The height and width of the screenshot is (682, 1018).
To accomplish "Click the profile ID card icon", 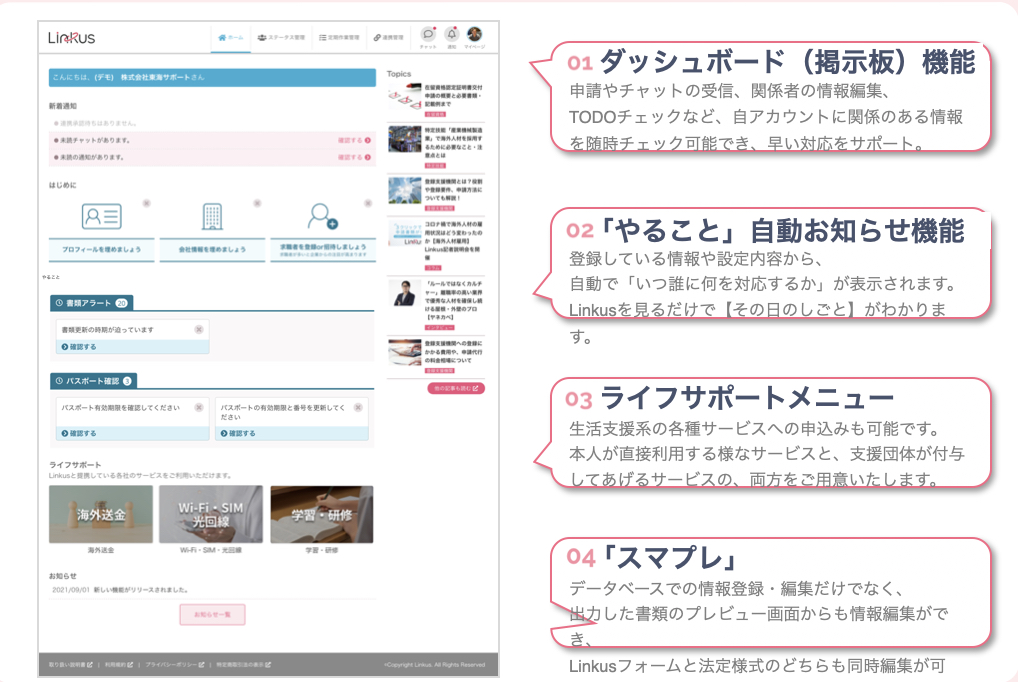I will (102, 216).
